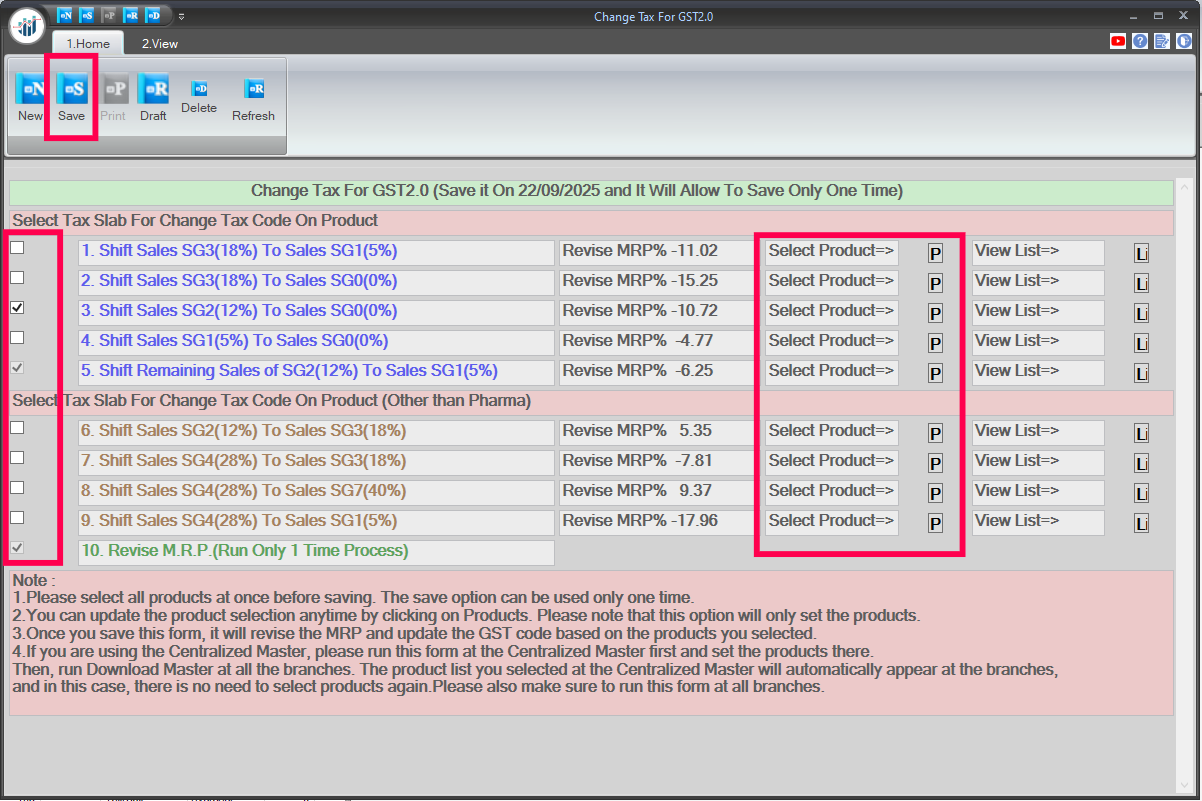Click the blue question mark help icon

(x=1140, y=41)
